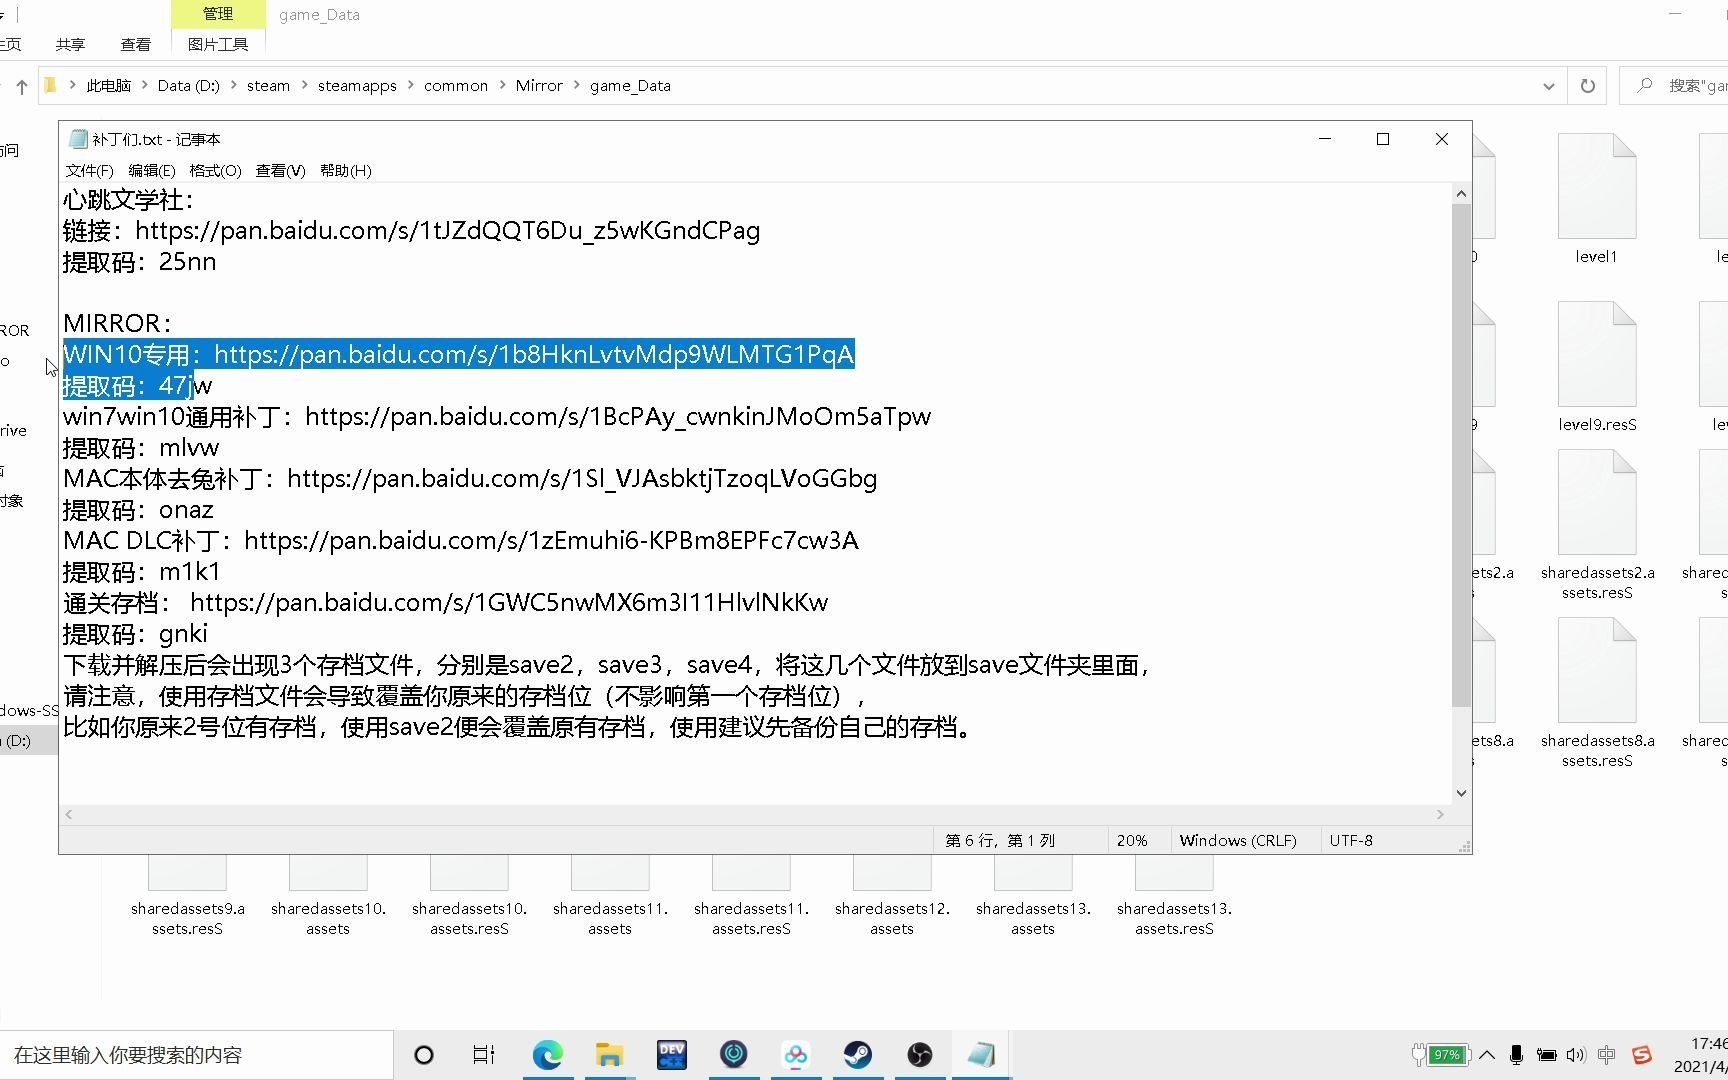This screenshot has height=1080, width=1728.
Task: Open Notepad 帮助(H) menu
Action: click(345, 171)
